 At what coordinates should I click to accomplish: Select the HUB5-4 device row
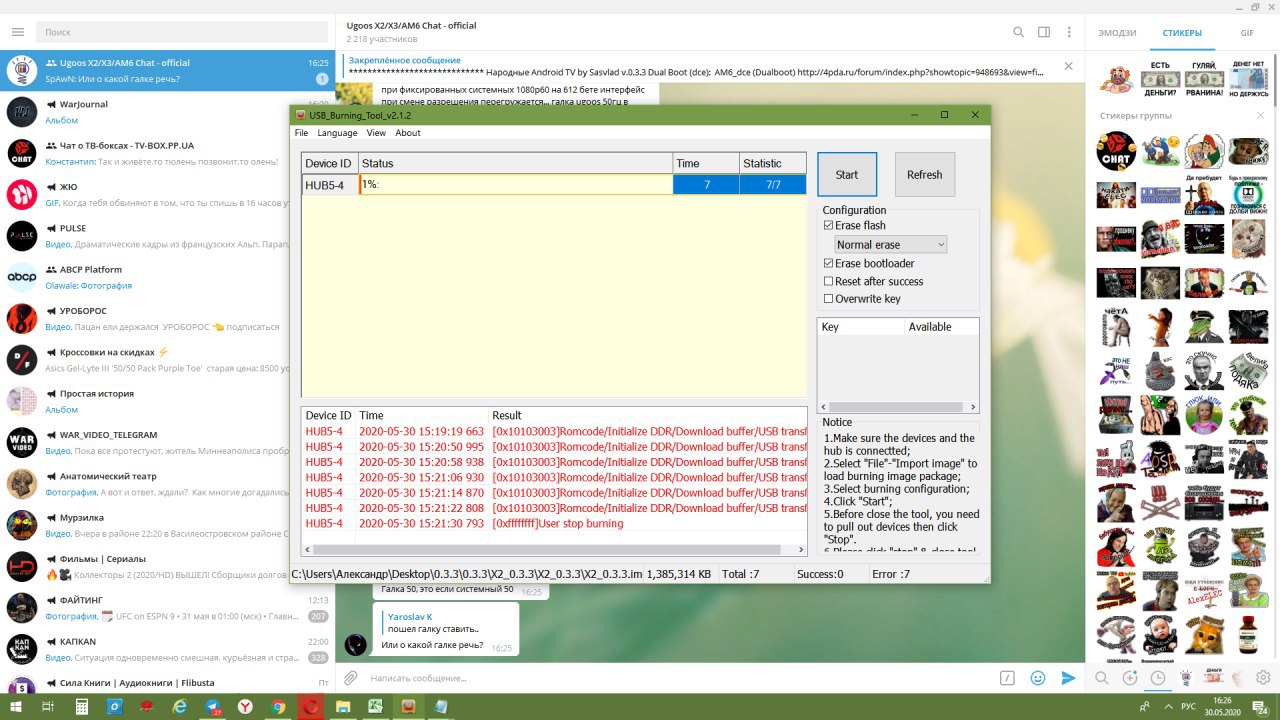(x=553, y=185)
